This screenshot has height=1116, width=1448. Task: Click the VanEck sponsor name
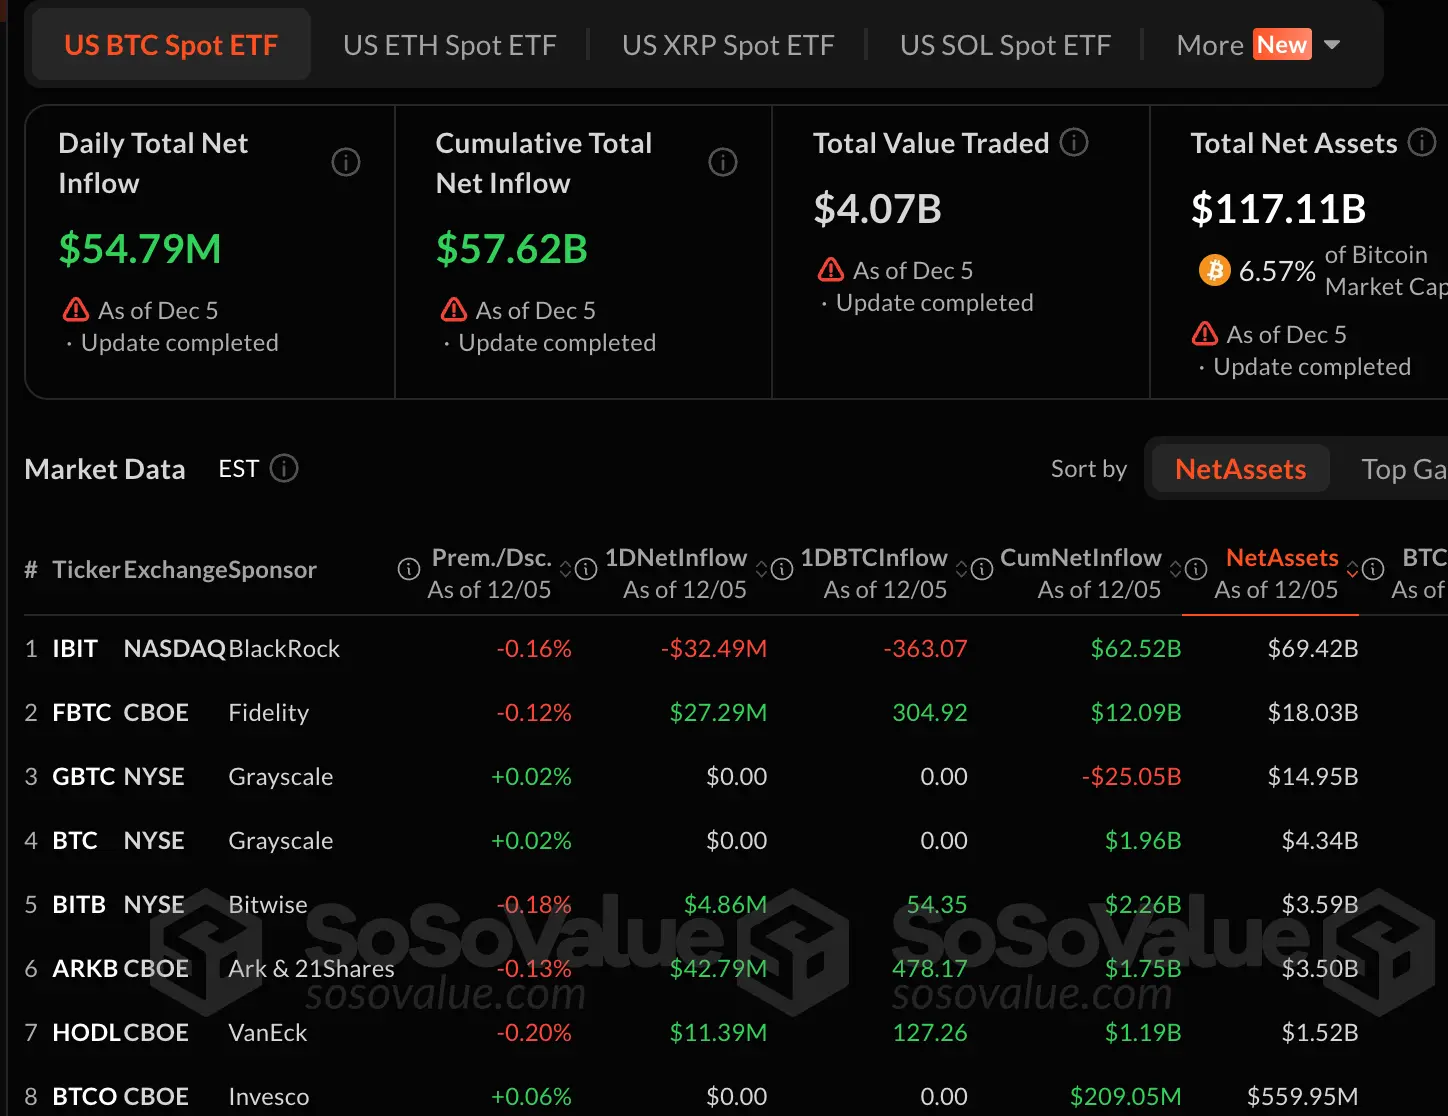point(268,1033)
